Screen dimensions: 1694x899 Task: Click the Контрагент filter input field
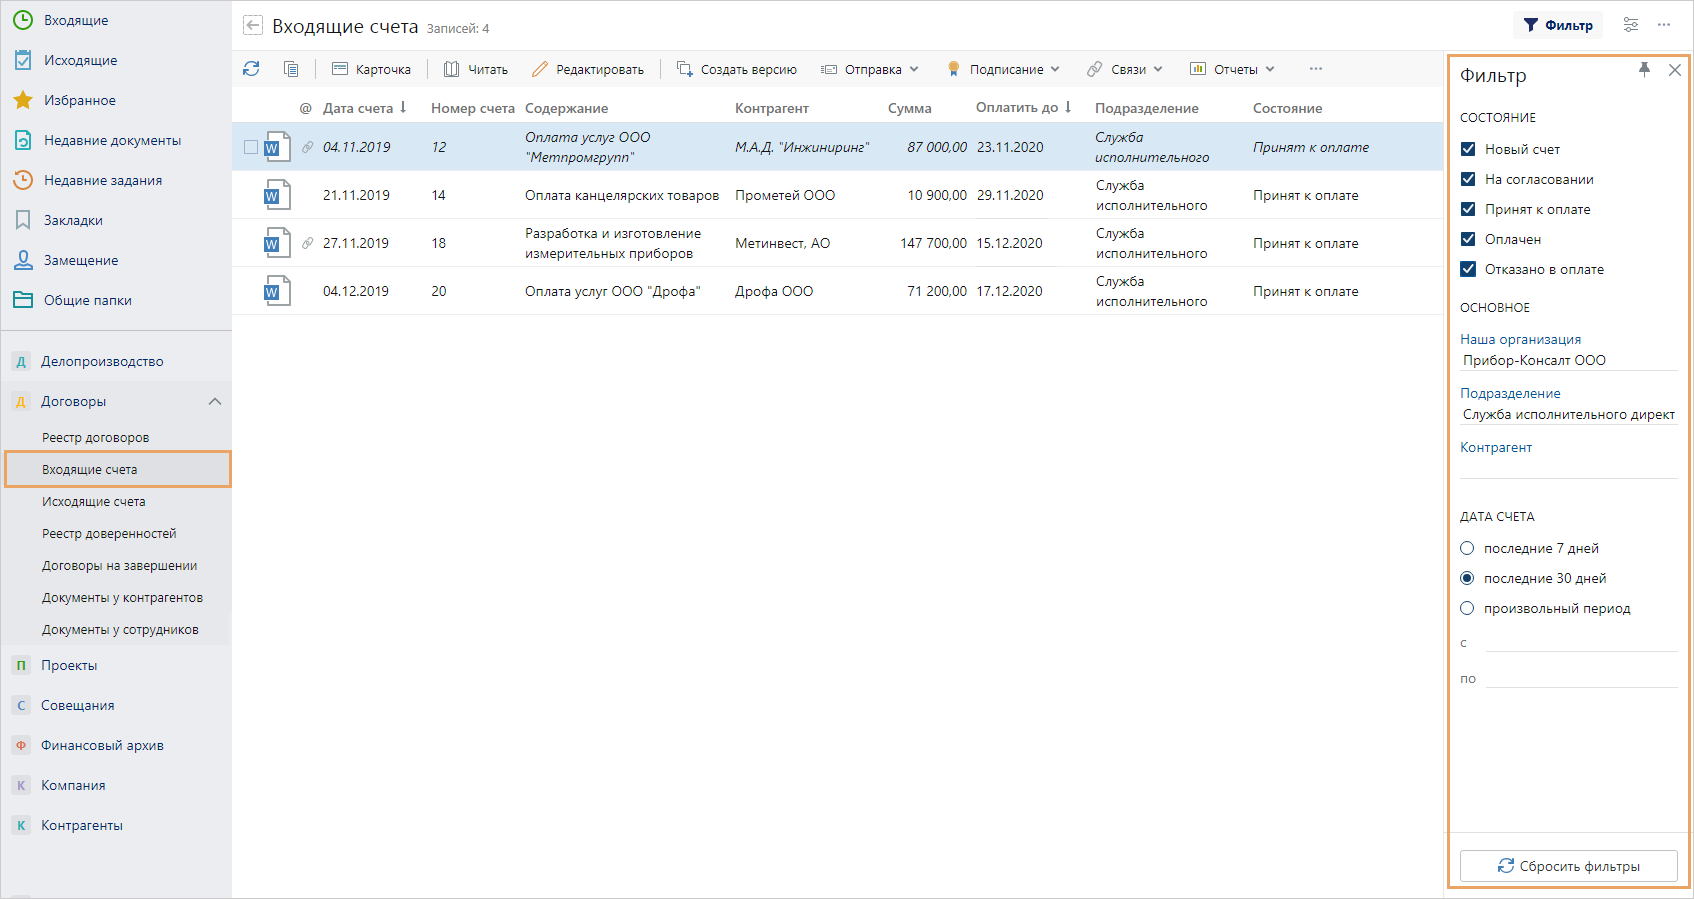pyautogui.click(x=1568, y=467)
